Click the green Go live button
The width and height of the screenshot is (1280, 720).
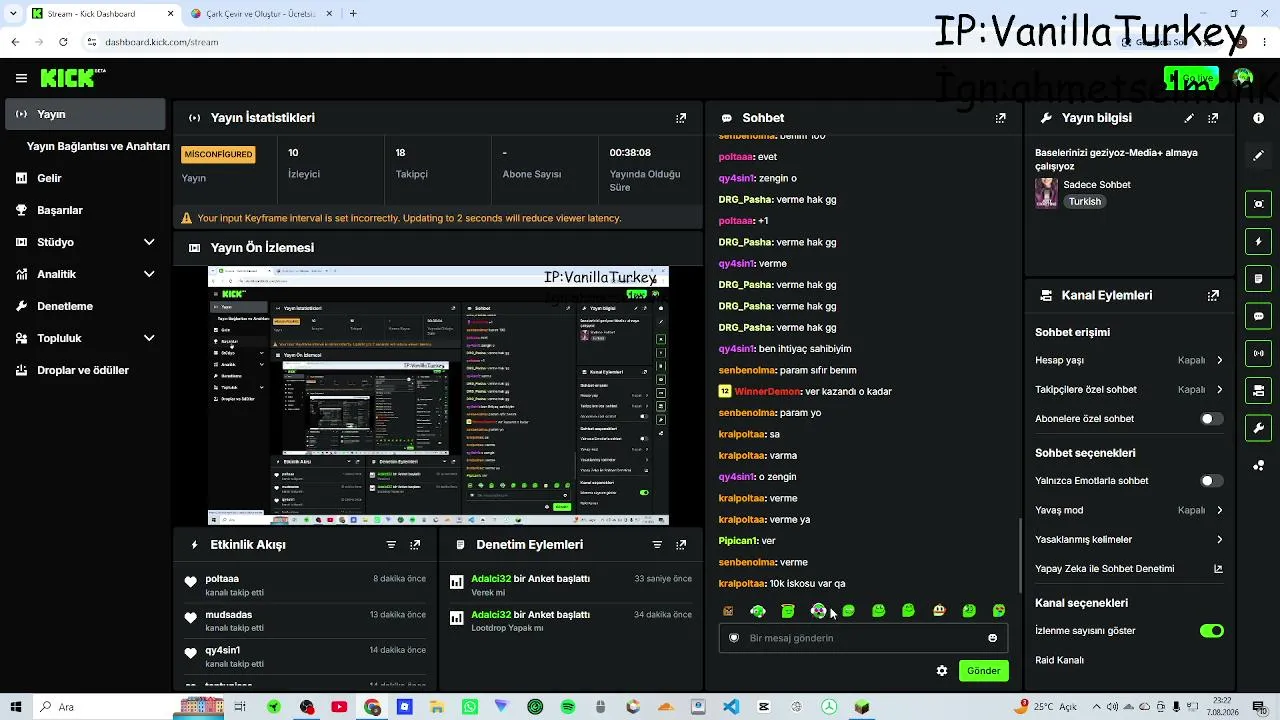coord(1191,78)
